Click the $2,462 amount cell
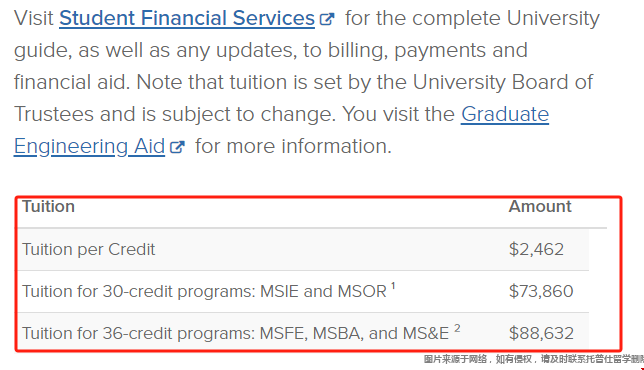This screenshot has width=644, height=370. (x=536, y=249)
